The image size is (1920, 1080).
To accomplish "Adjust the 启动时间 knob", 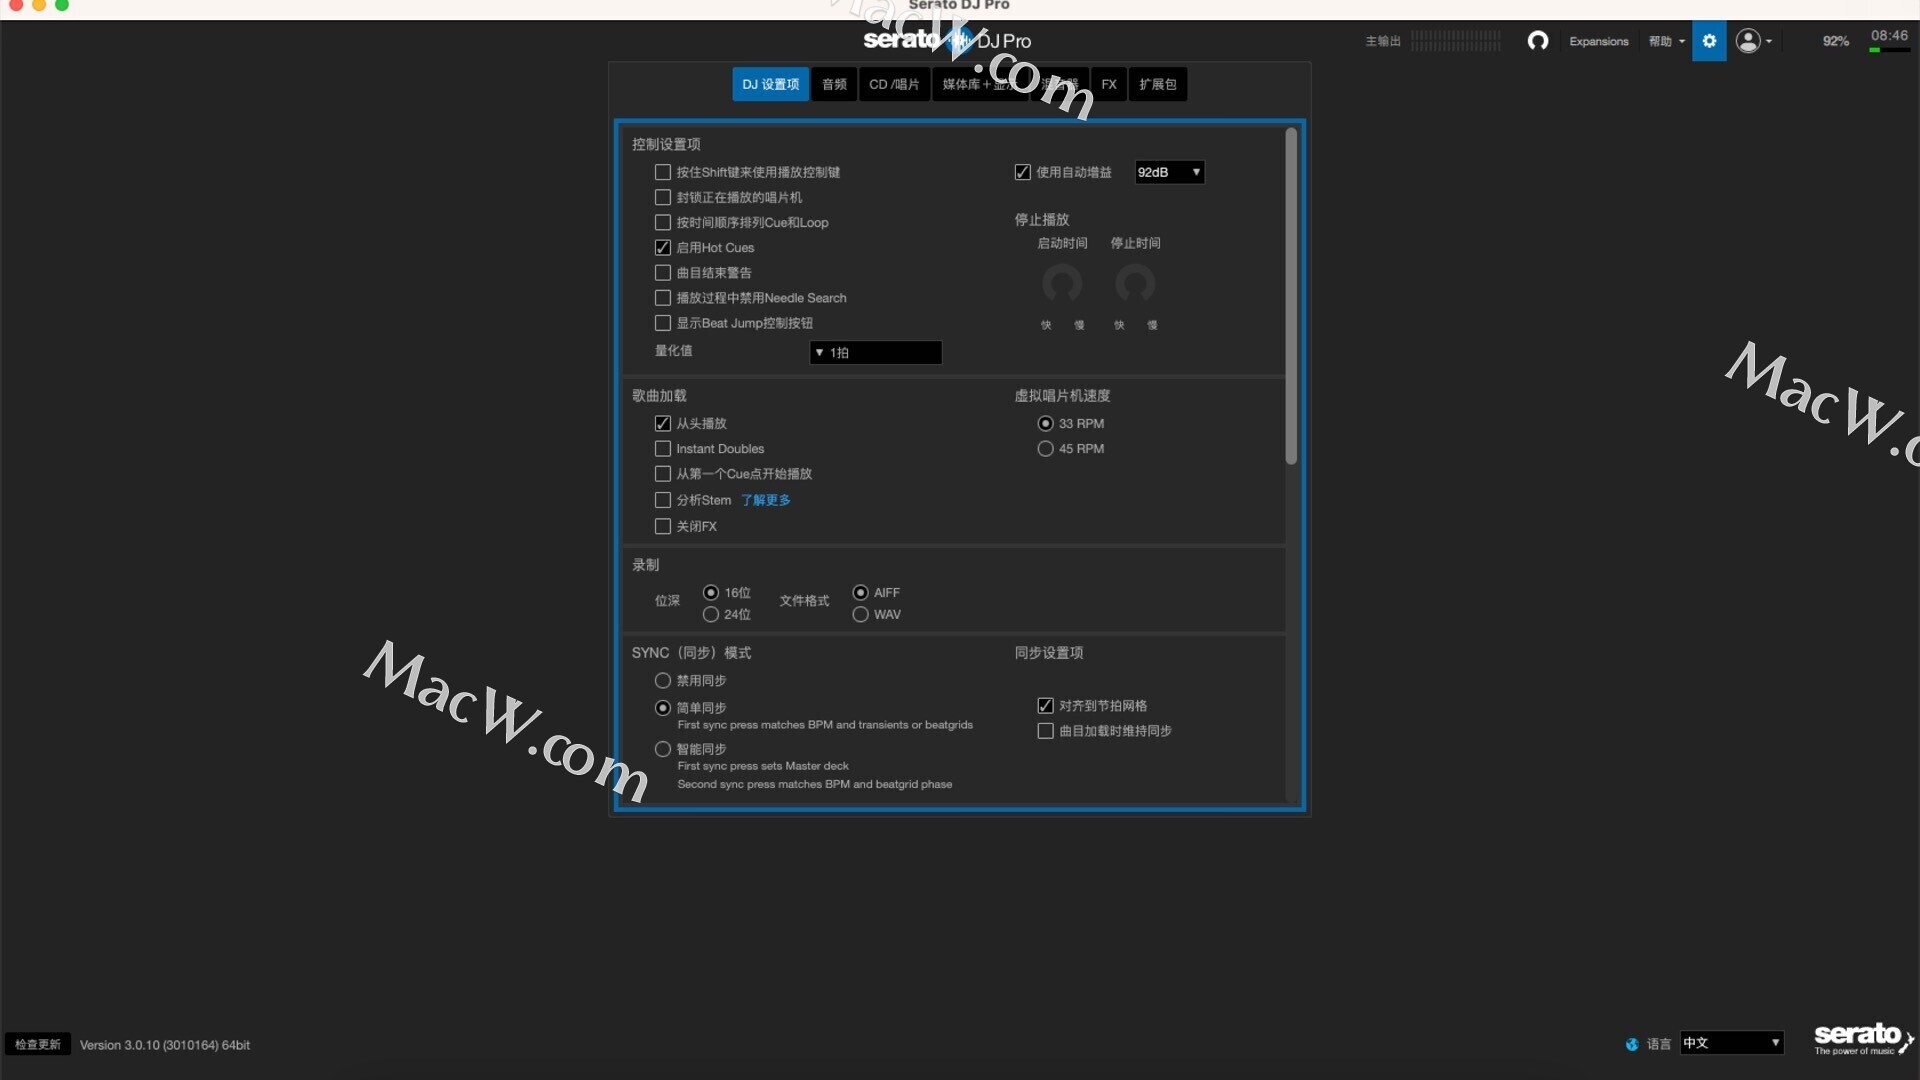I will click(x=1062, y=284).
